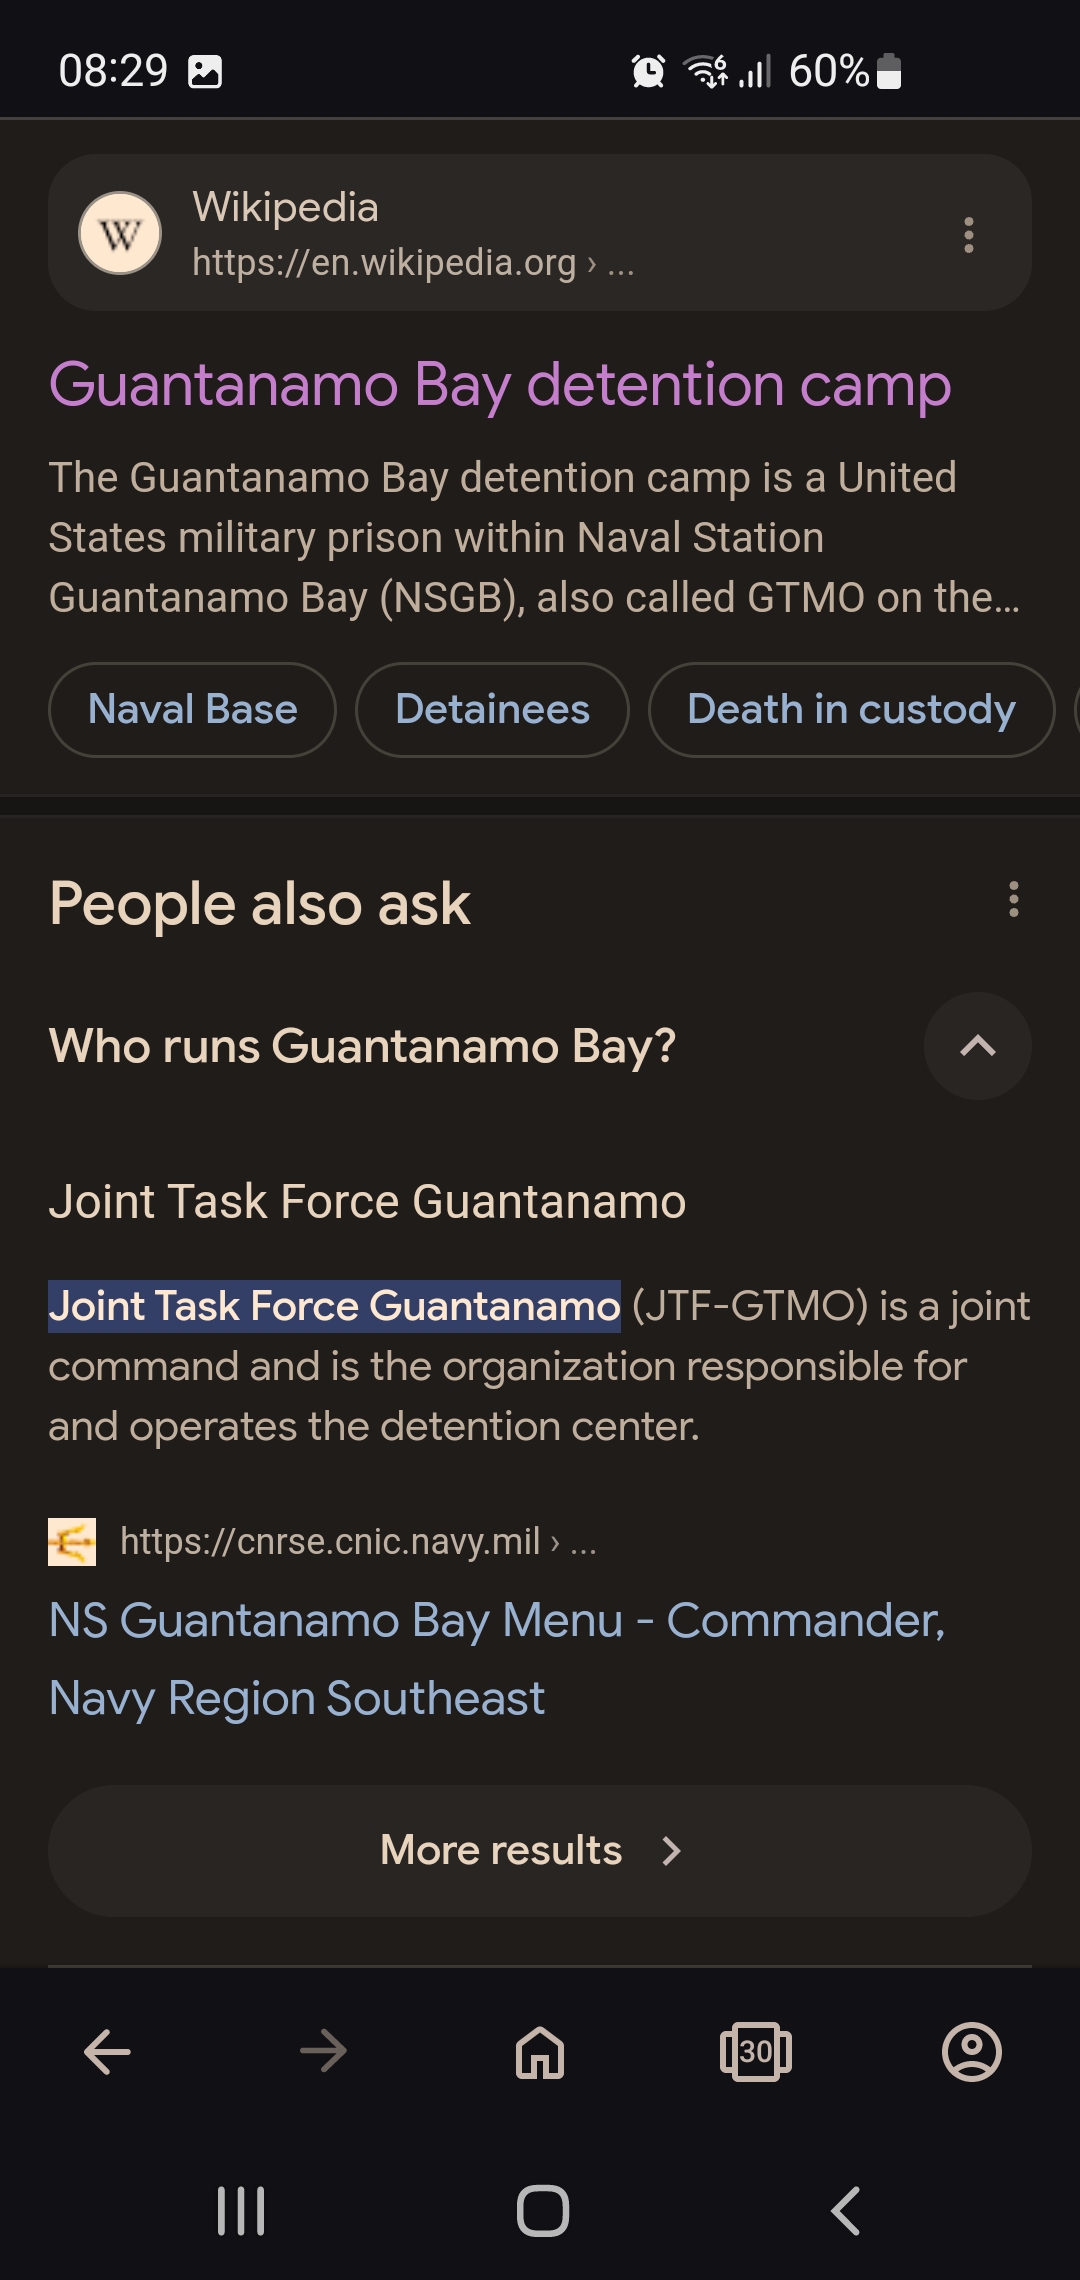Tap the More results button
The width and height of the screenshot is (1080, 2280).
[540, 1850]
